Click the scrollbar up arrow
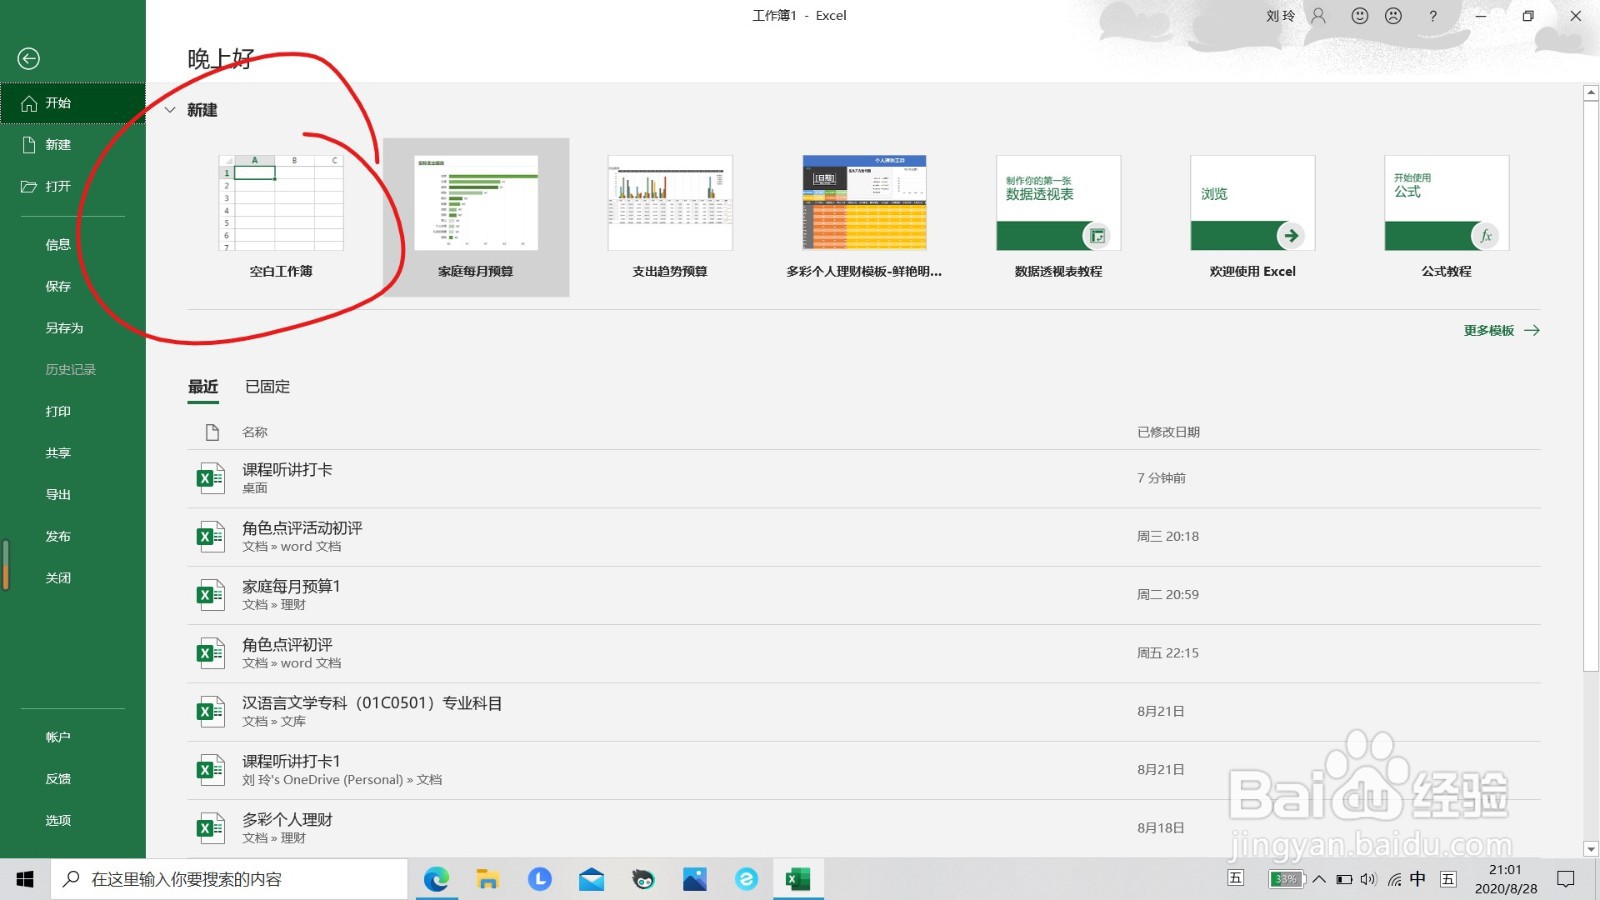 coord(1591,93)
